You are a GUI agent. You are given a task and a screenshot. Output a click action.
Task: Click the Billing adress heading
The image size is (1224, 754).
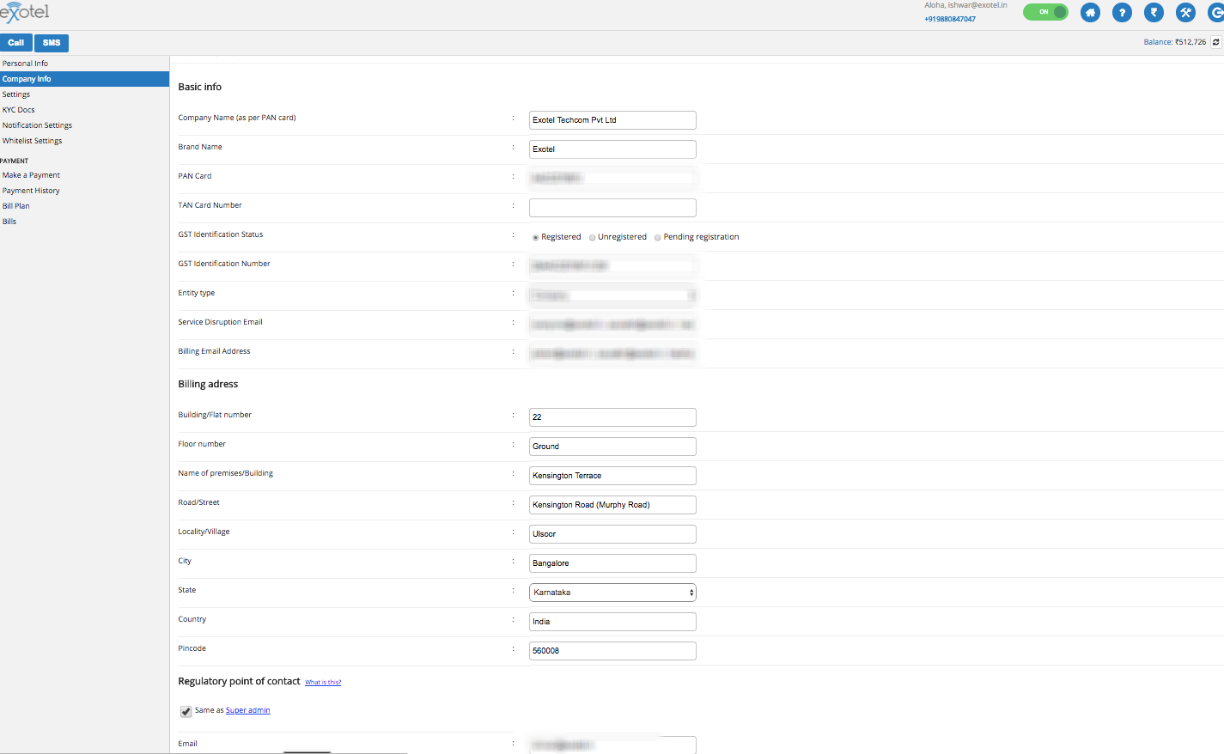pos(208,384)
